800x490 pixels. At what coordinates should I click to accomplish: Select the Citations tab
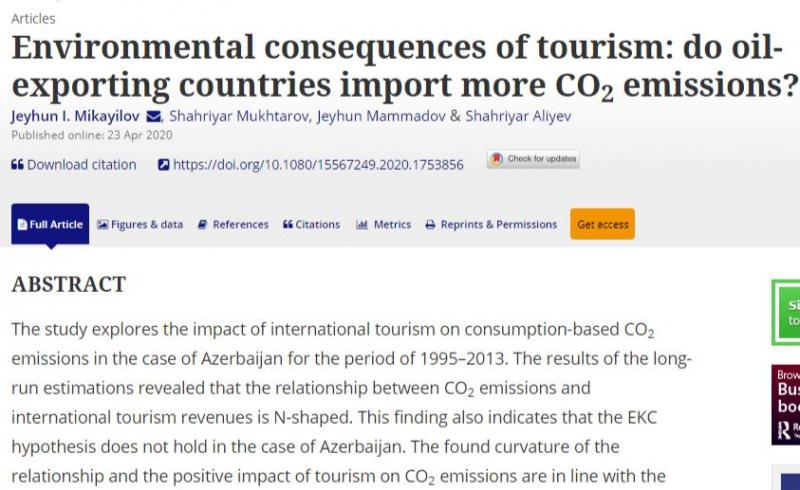312,225
